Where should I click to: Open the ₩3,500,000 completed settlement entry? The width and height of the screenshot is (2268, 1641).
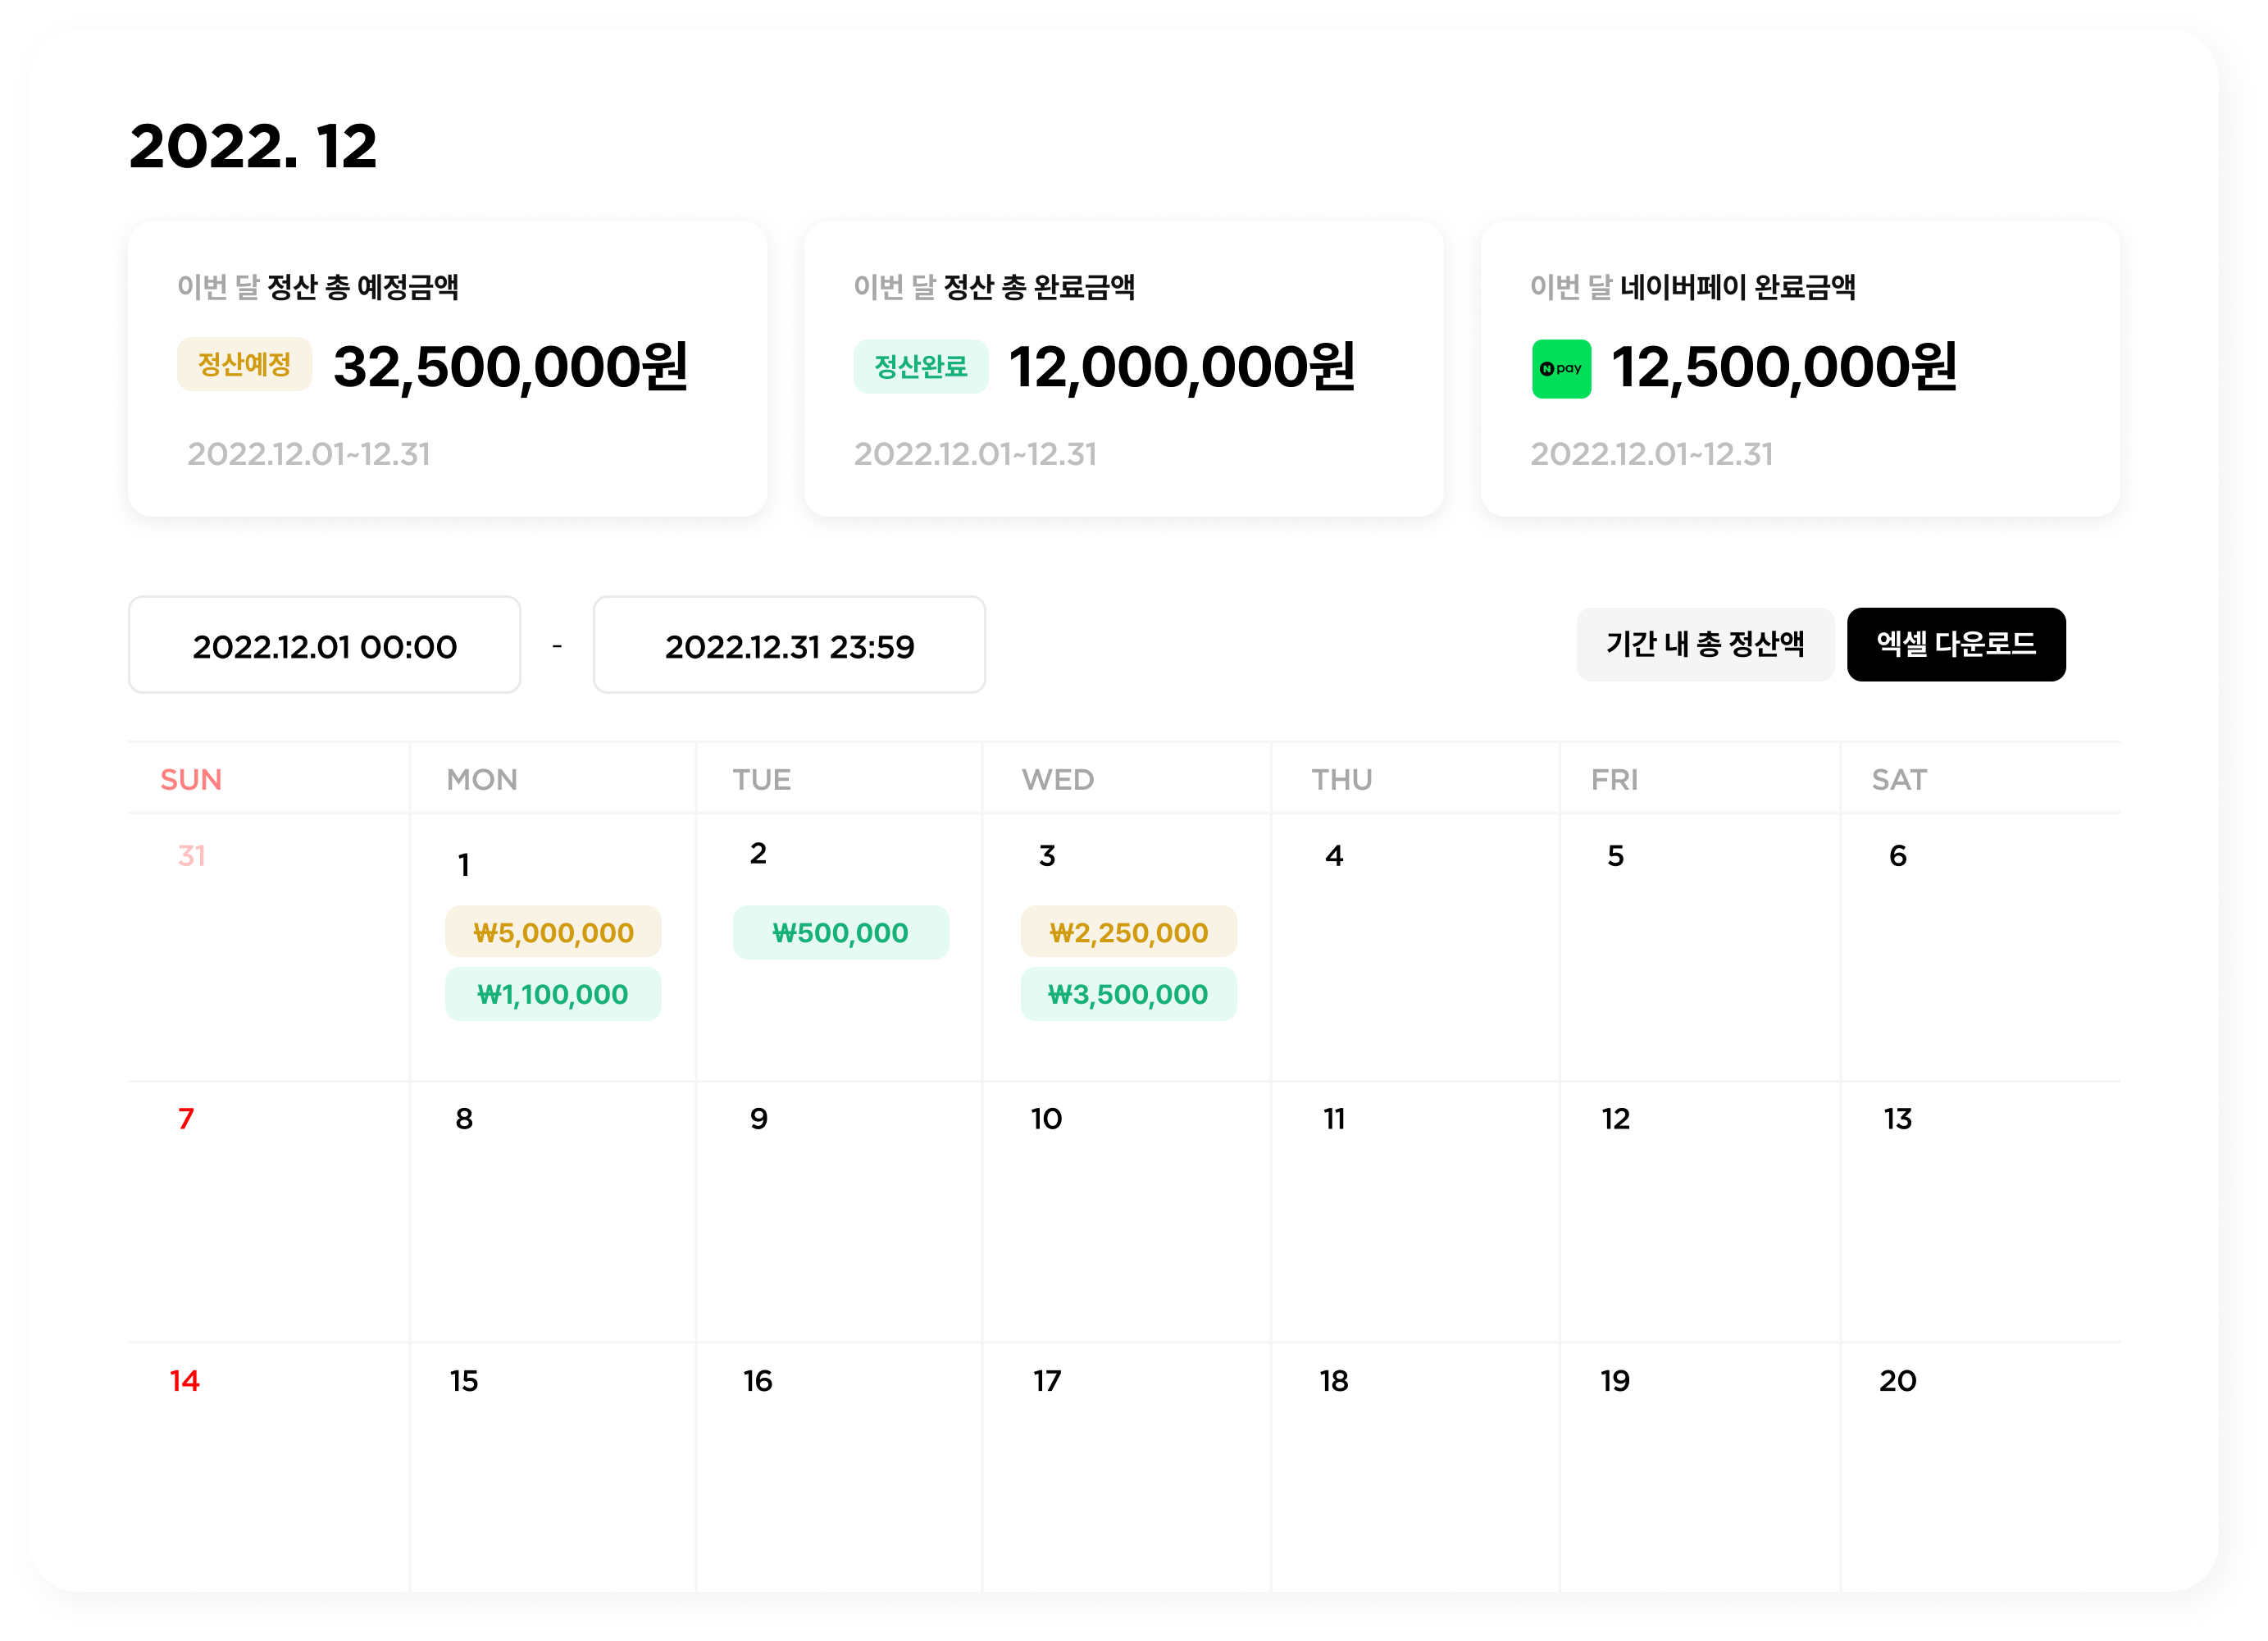[1128, 994]
